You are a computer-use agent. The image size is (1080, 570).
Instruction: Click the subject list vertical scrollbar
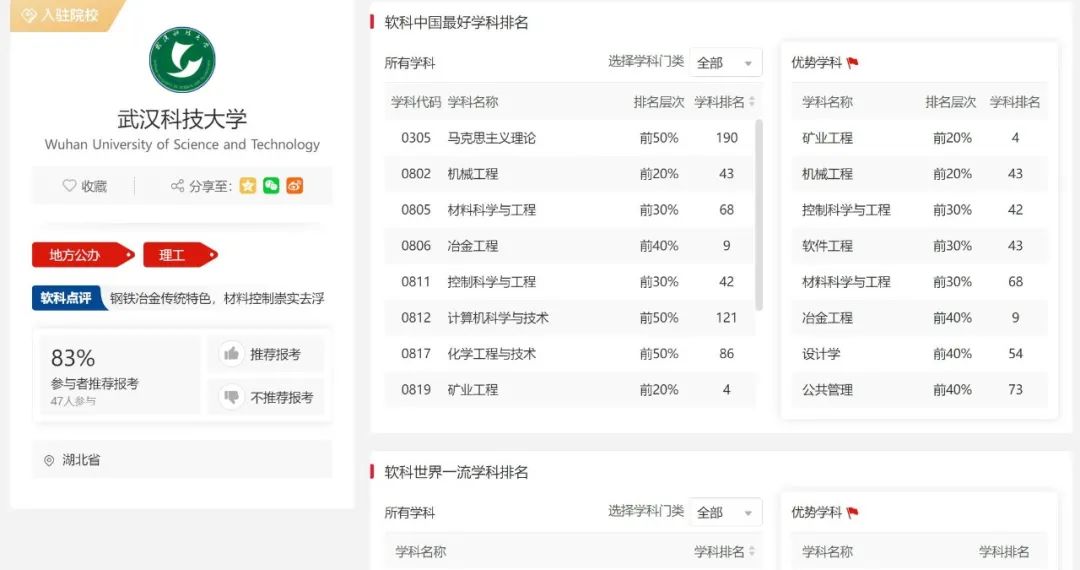[x=759, y=215]
